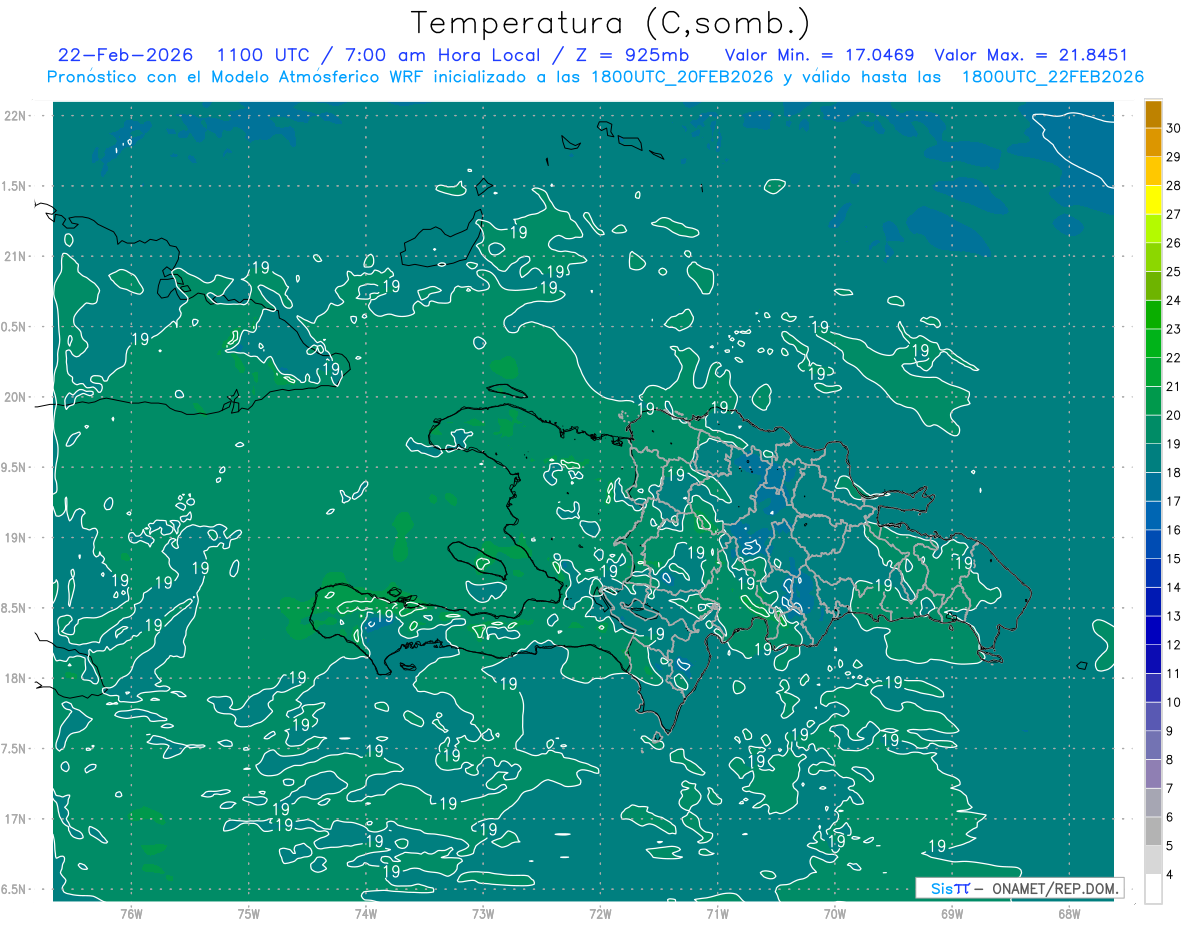Click the yellow legend swatch between 27 and 28
The height and width of the screenshot is (927, 1200).
click(x=1154, y=199)
